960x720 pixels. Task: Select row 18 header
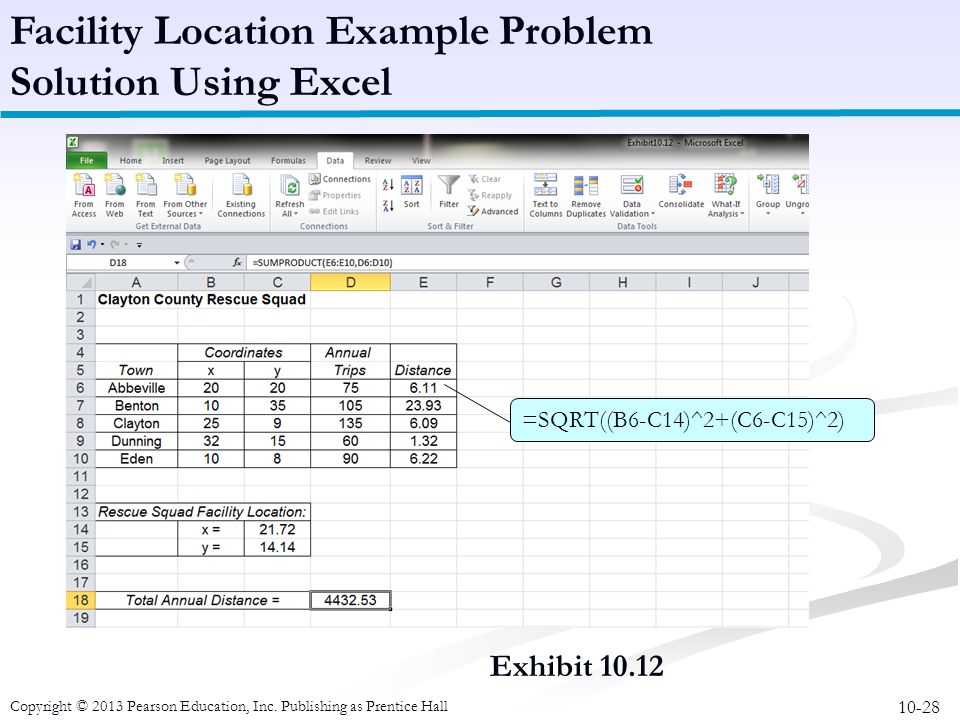pos(81,601)
